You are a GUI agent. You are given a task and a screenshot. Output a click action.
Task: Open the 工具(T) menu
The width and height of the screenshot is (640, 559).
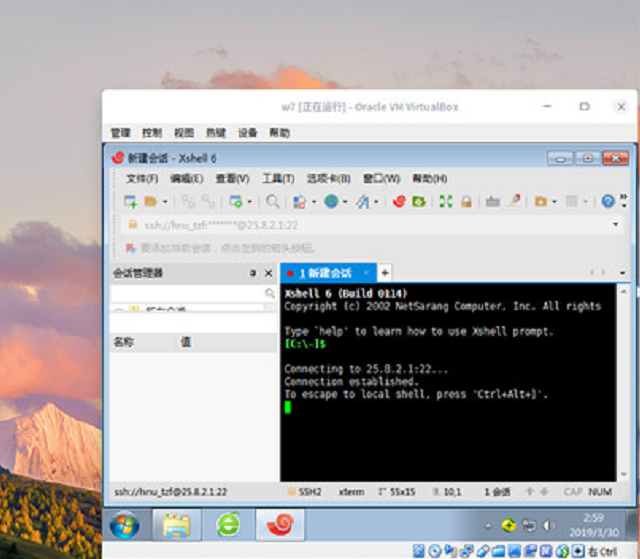click(278, 178)
